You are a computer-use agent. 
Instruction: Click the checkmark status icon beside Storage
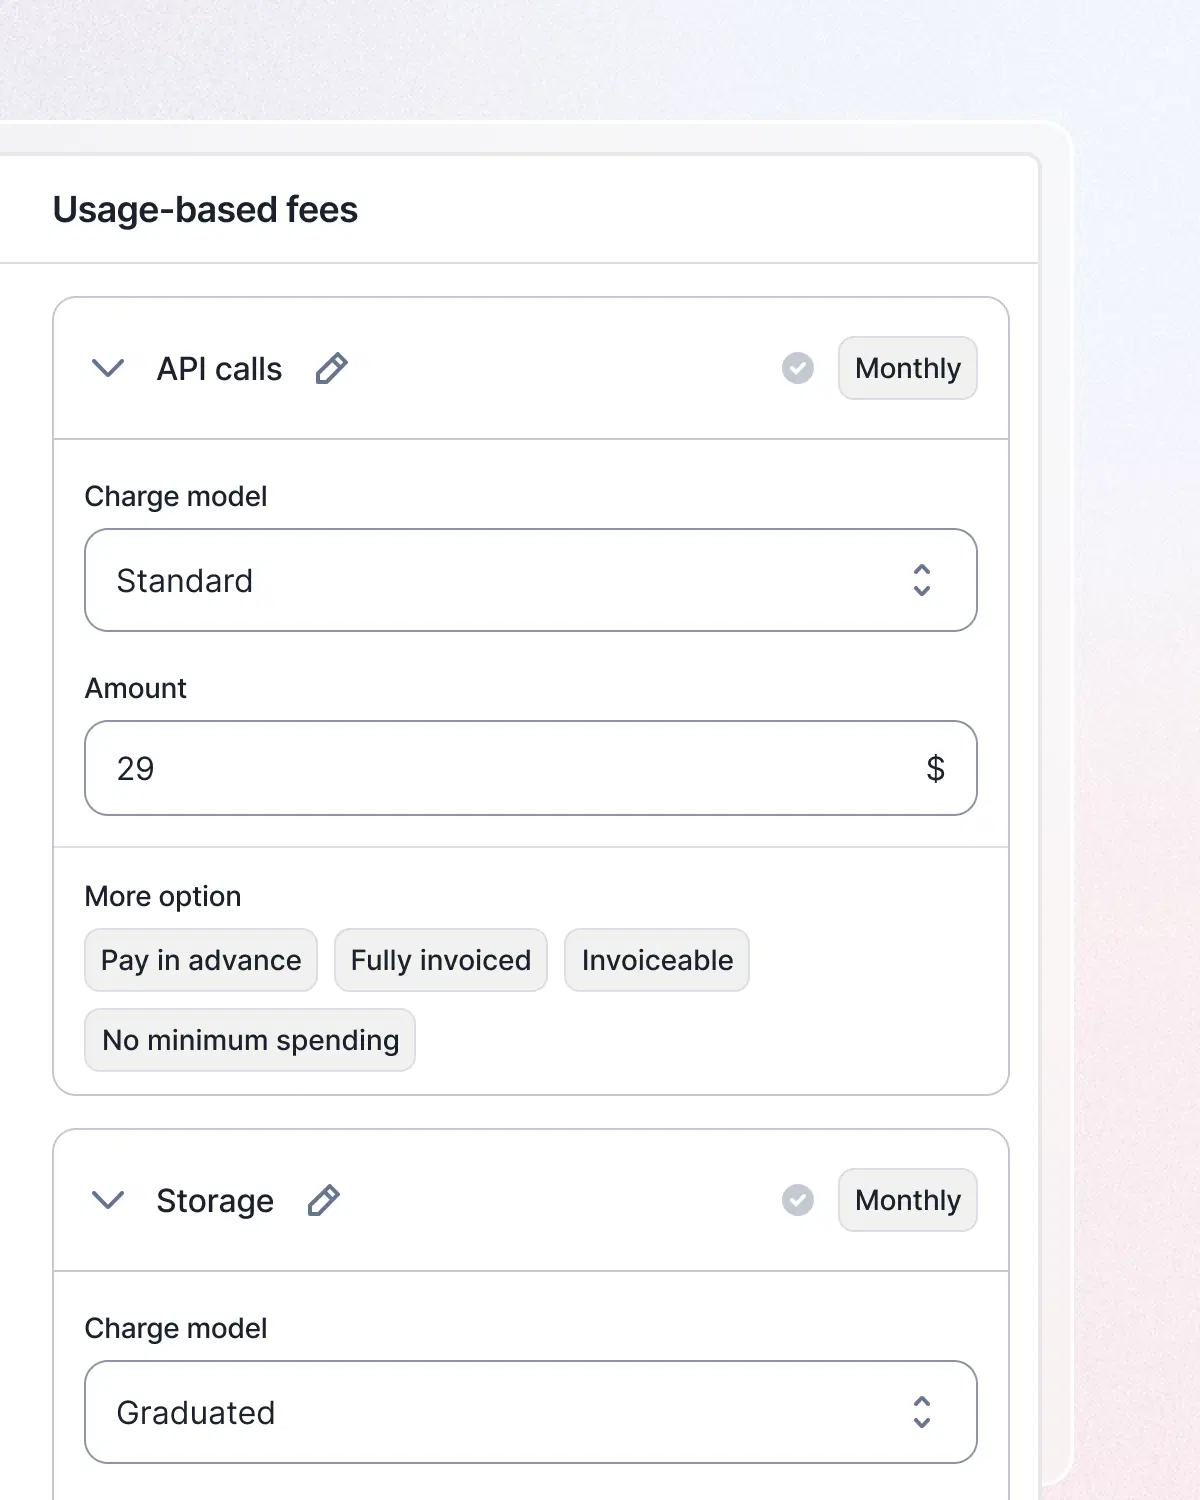click(x=797, y=1200)
